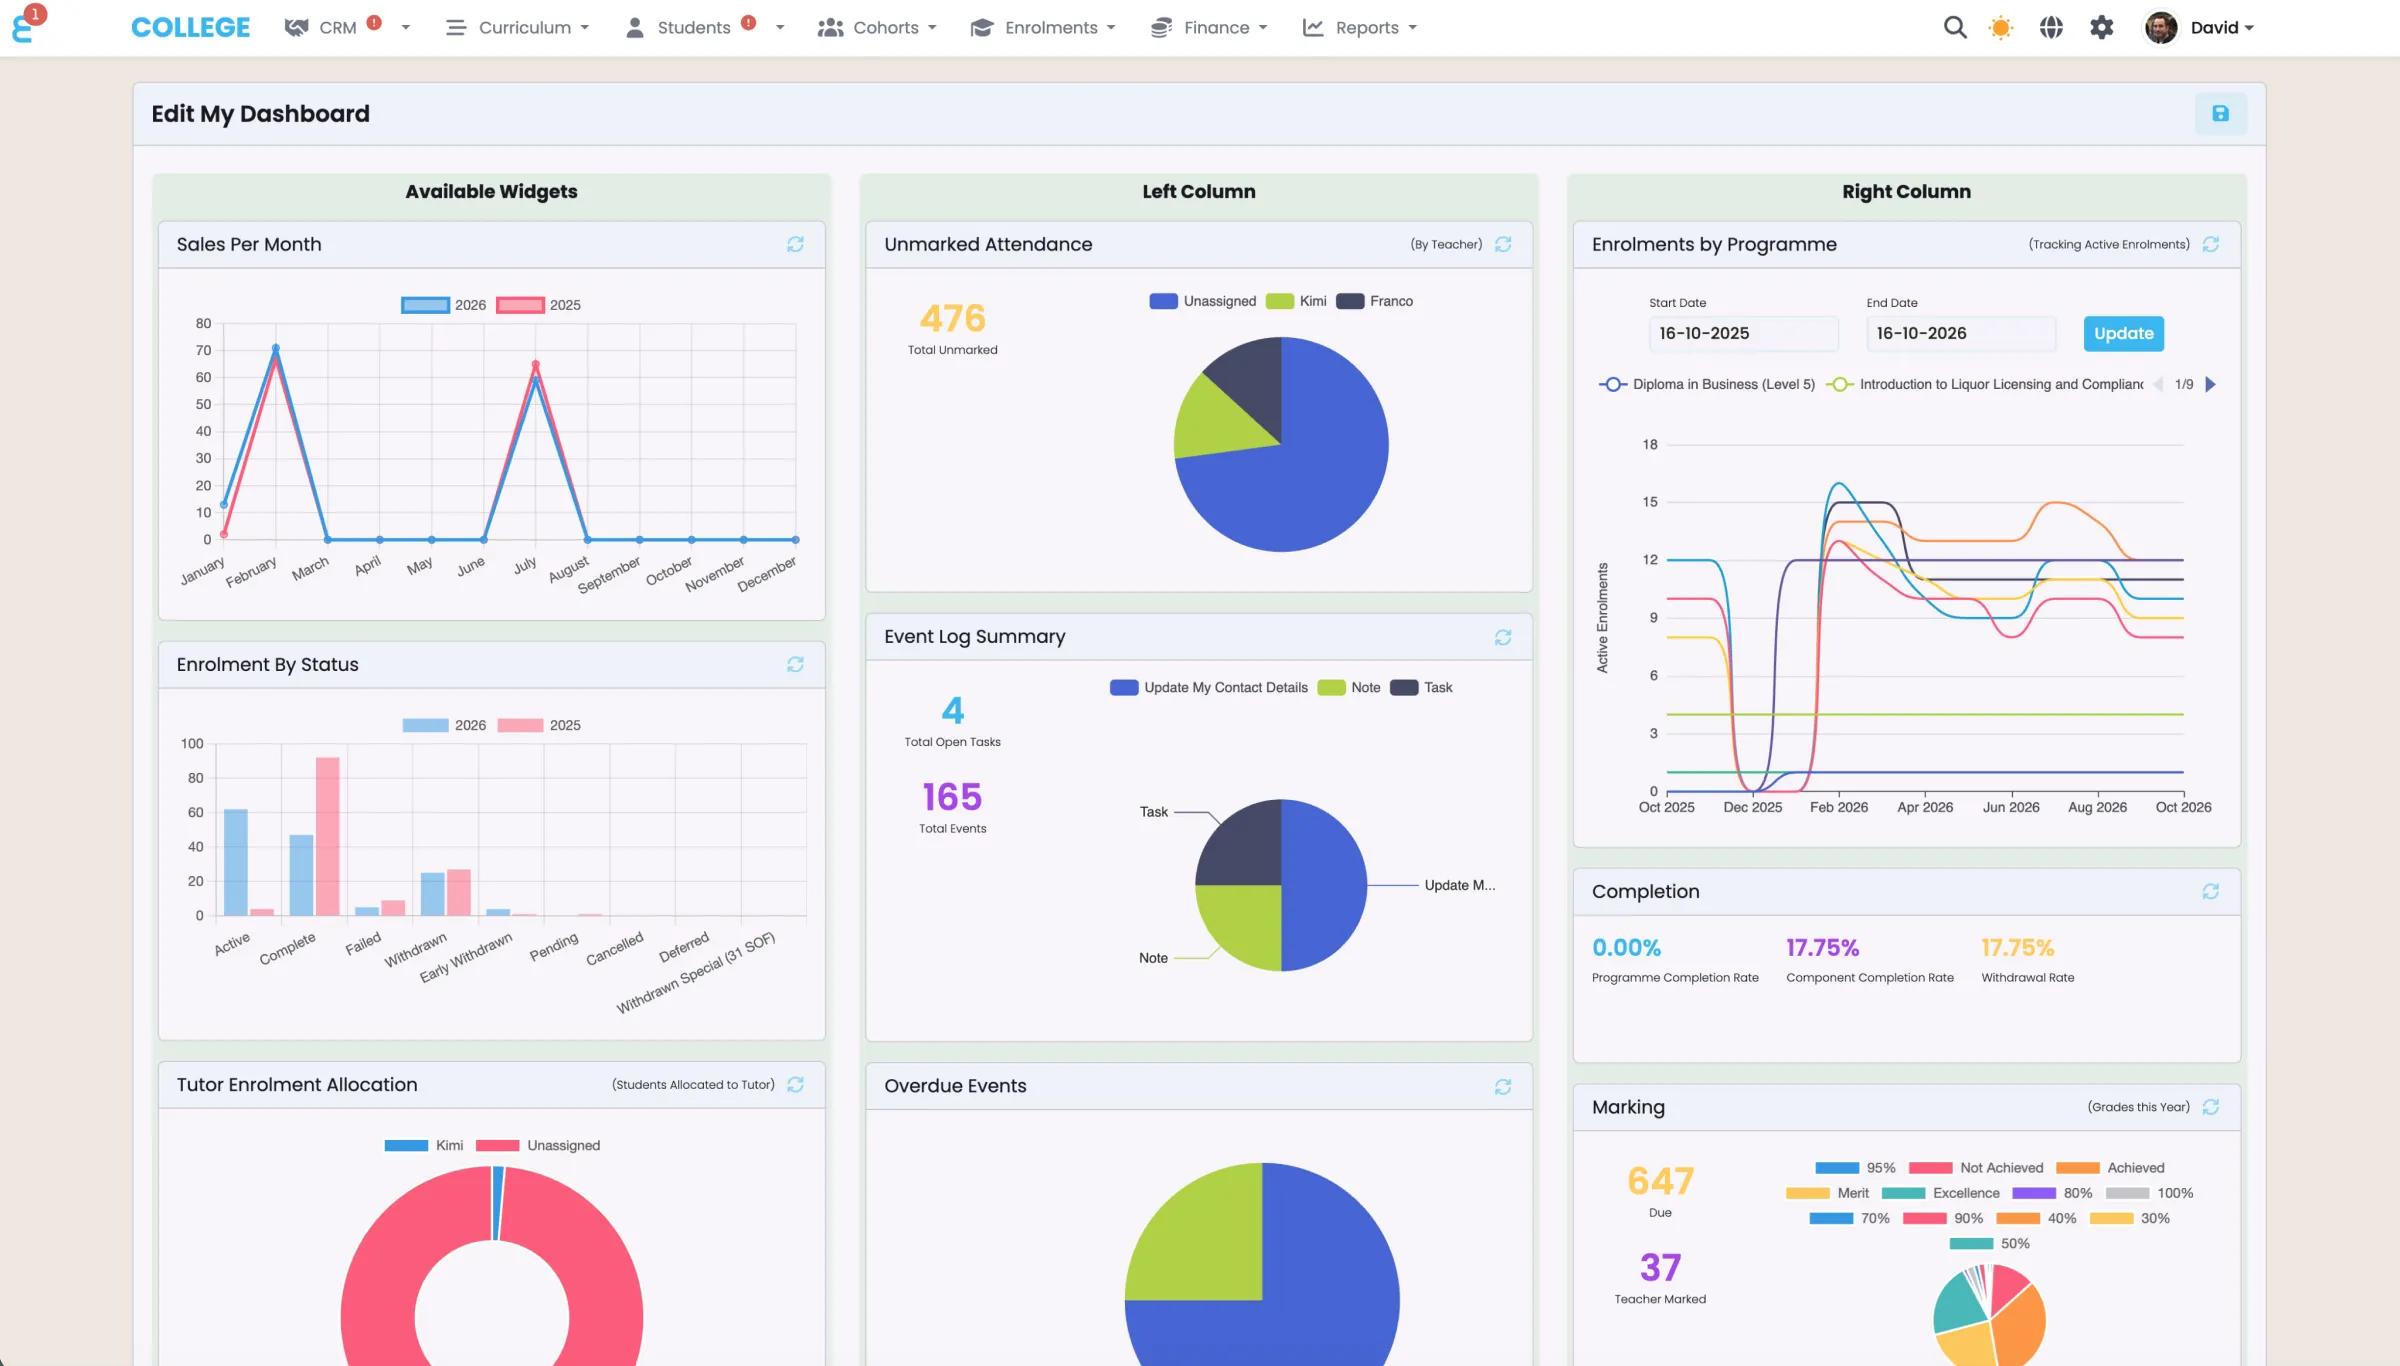
Task: Toggle Excellence legend swatch in Marking
Action: click(x=1902, y=1193)
